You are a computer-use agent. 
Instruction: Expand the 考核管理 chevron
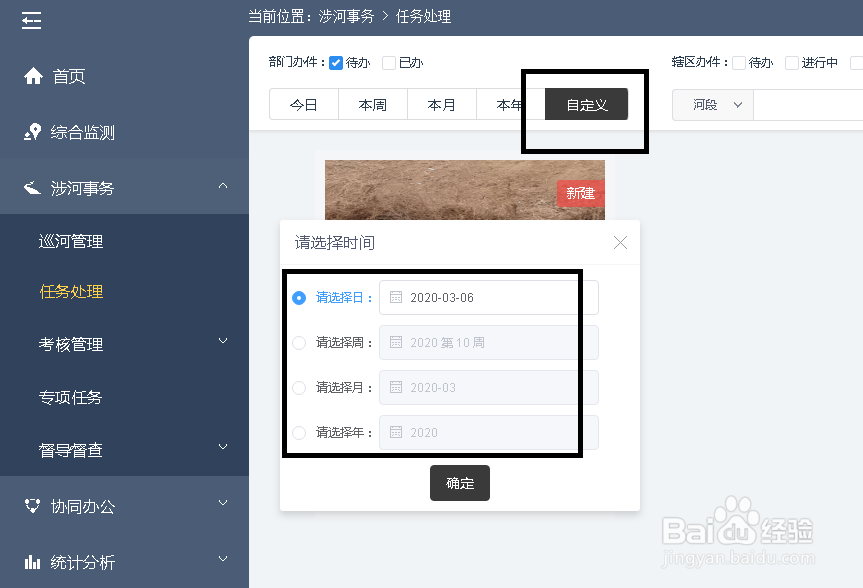(223, 341)
